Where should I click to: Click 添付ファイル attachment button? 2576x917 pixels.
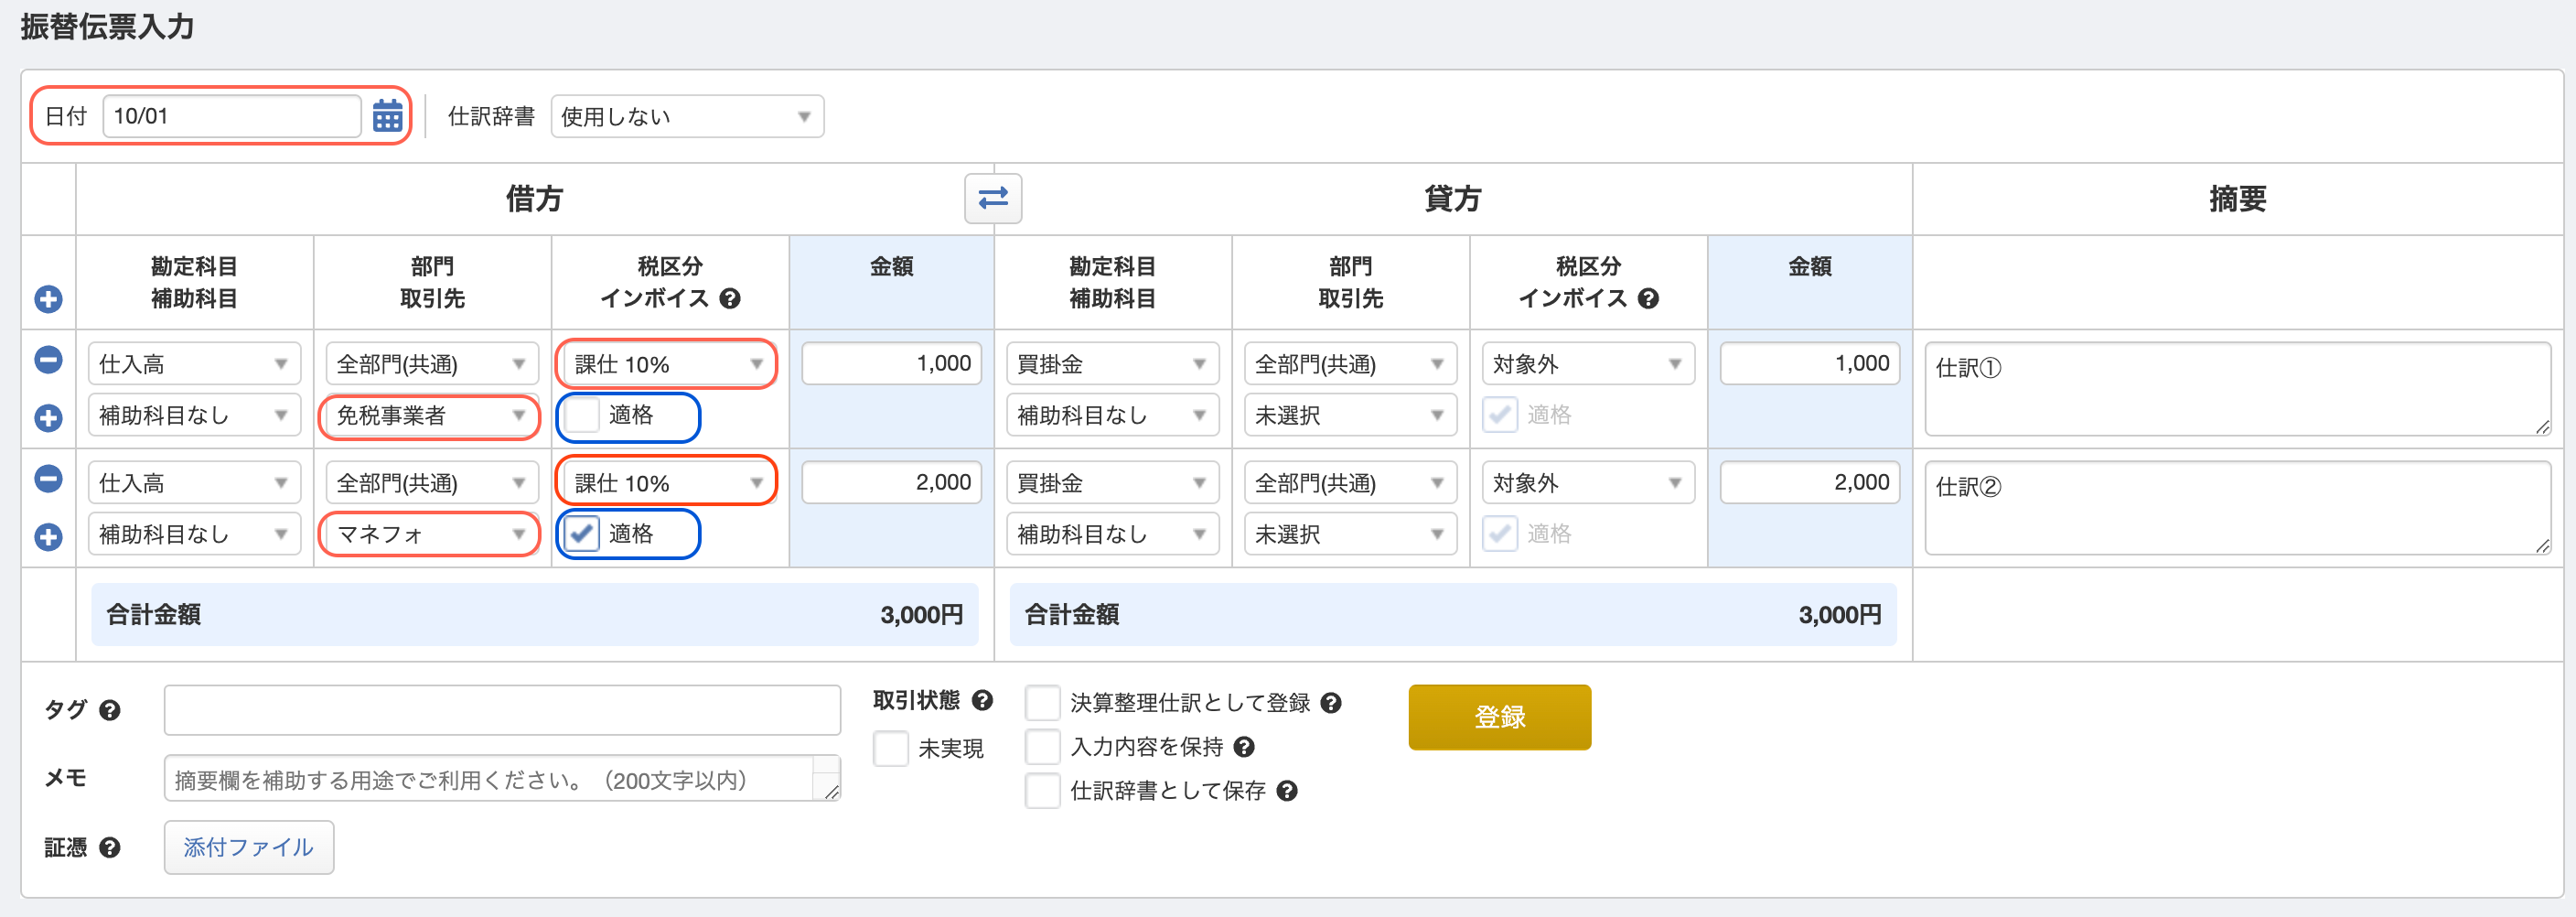(x=248, y=848)
